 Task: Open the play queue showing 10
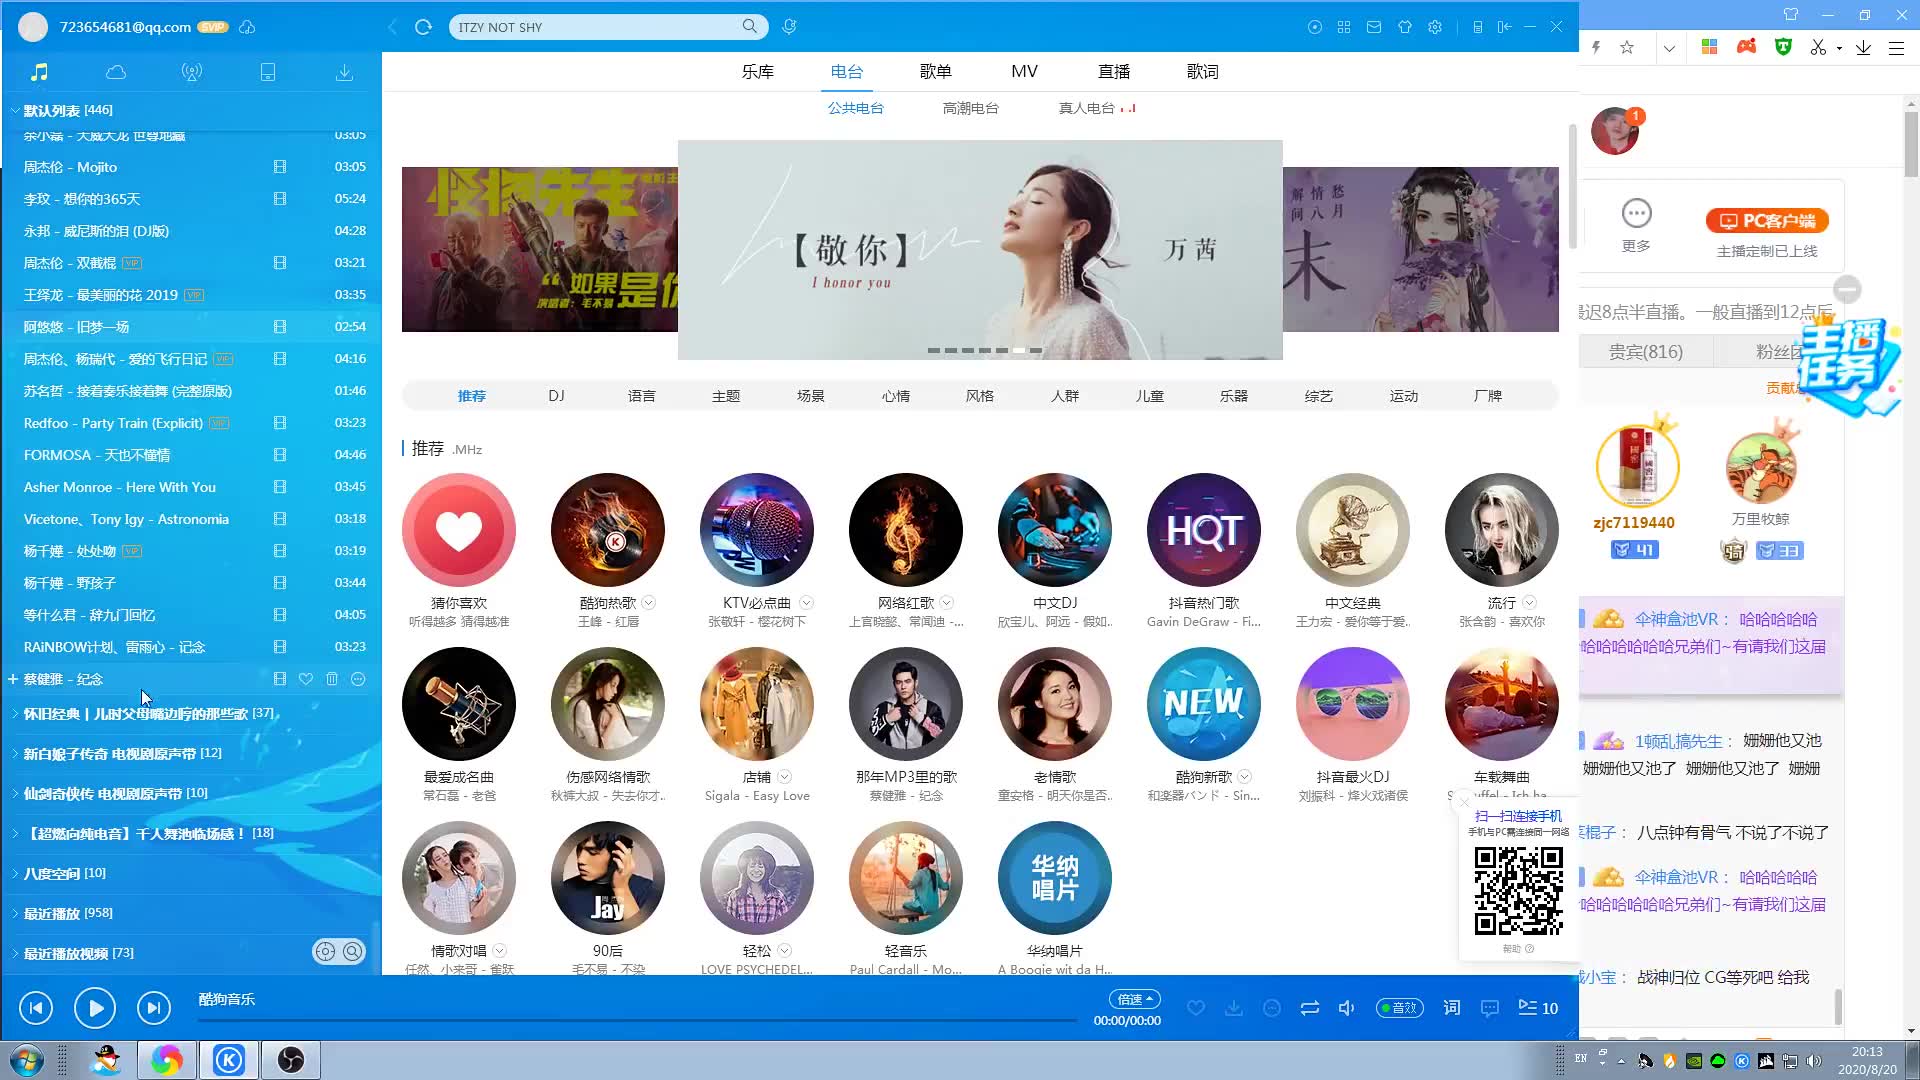[x=1538, y=1008]
